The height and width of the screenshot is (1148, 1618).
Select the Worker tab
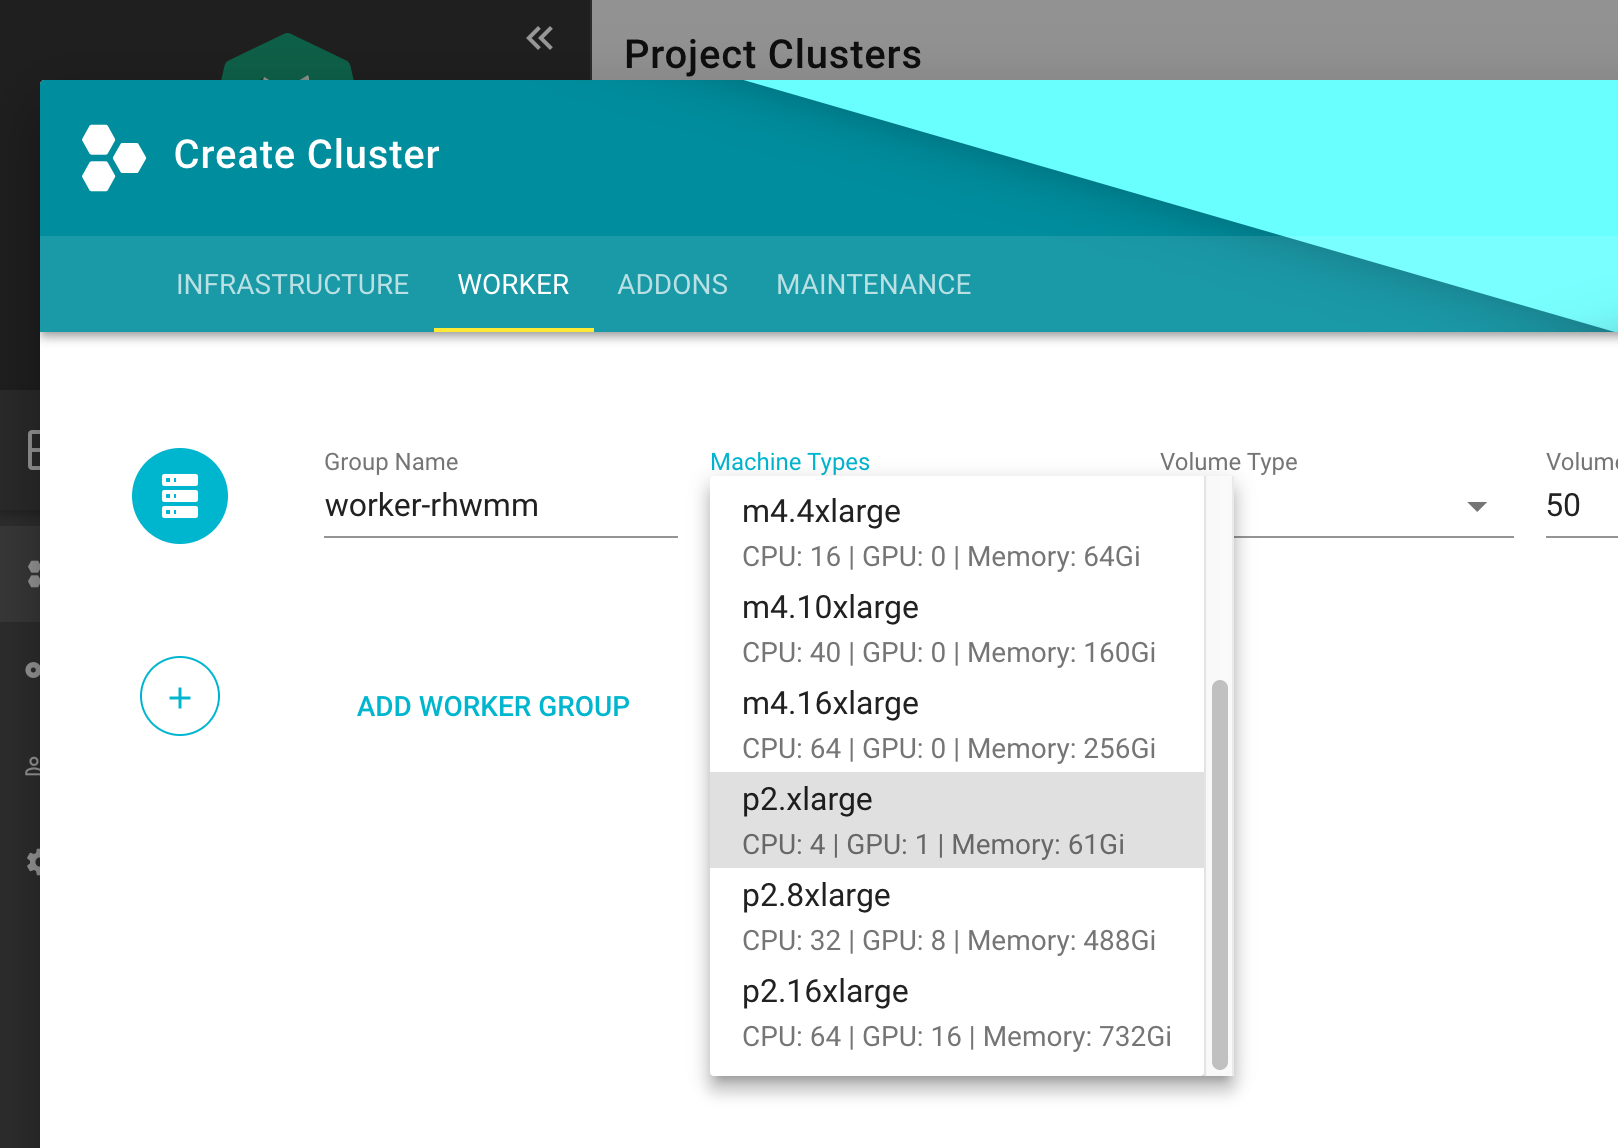click(513, 284)
